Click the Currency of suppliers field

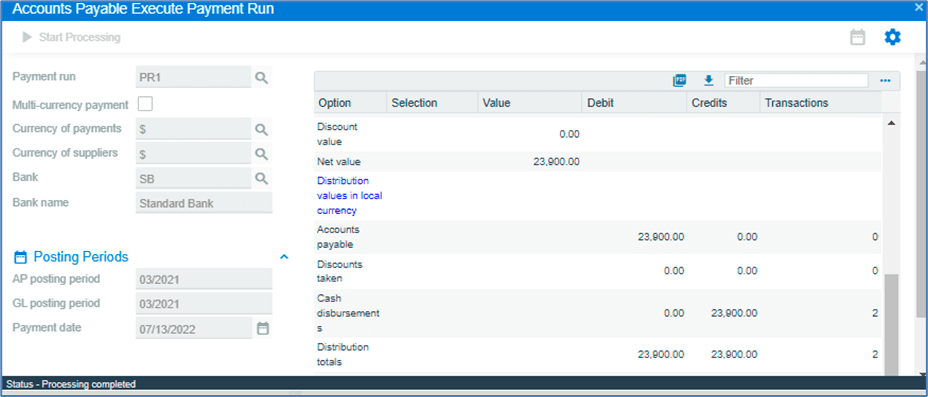[194, 153]
